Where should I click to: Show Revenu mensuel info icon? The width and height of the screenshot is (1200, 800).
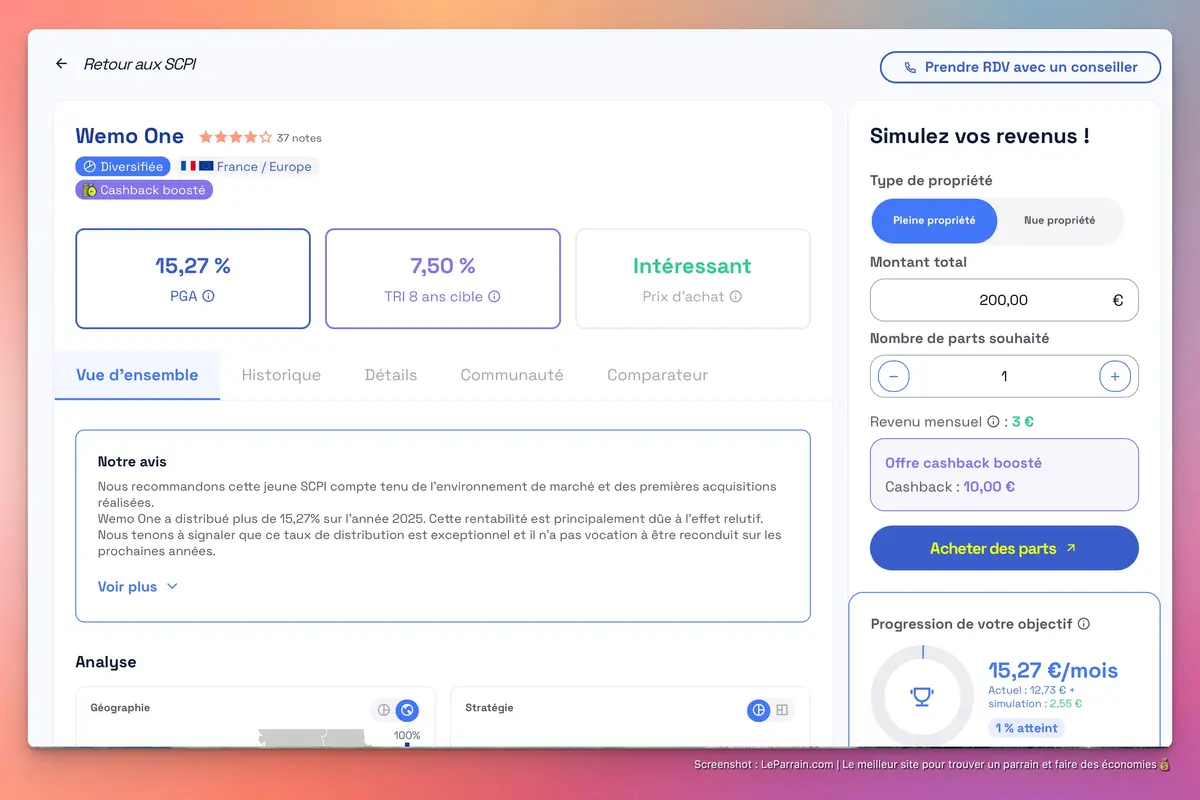[993, 422]
